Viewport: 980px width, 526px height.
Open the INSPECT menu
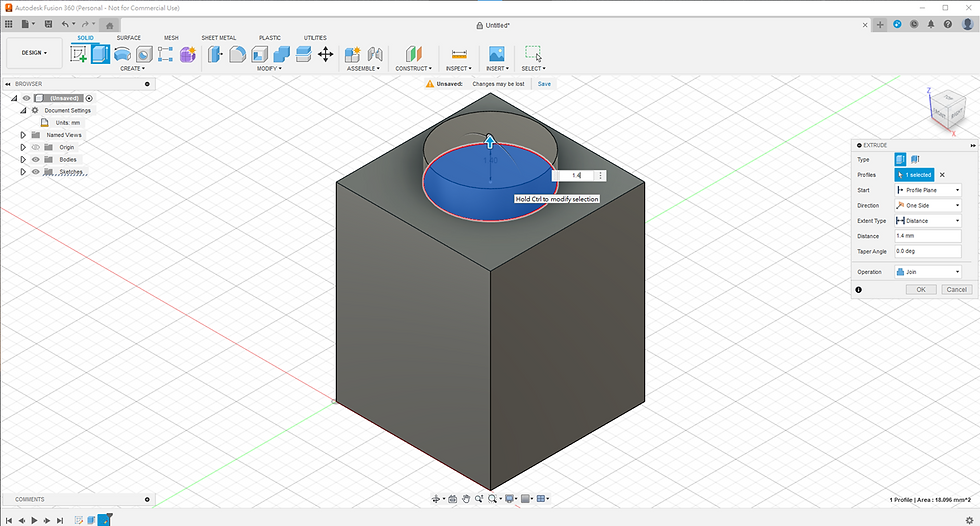(x=459, y=68)
